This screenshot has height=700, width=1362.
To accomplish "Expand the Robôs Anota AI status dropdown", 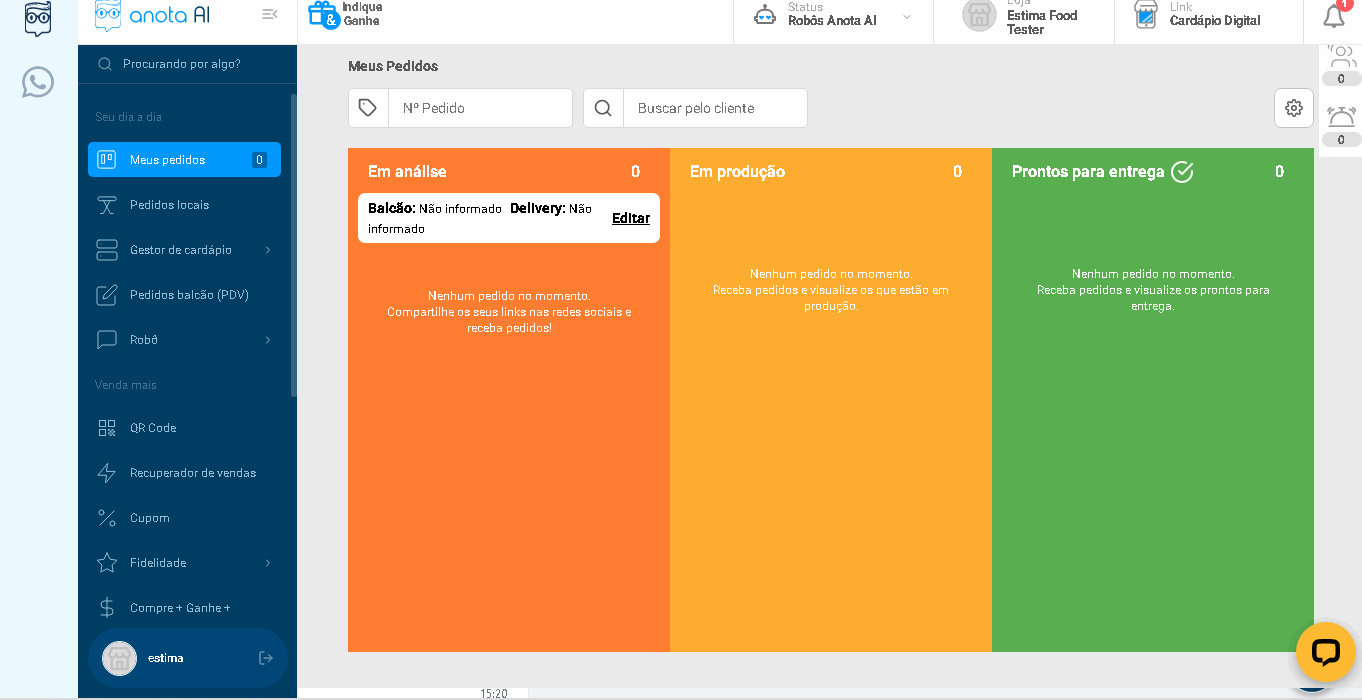I will coord(906,17).
